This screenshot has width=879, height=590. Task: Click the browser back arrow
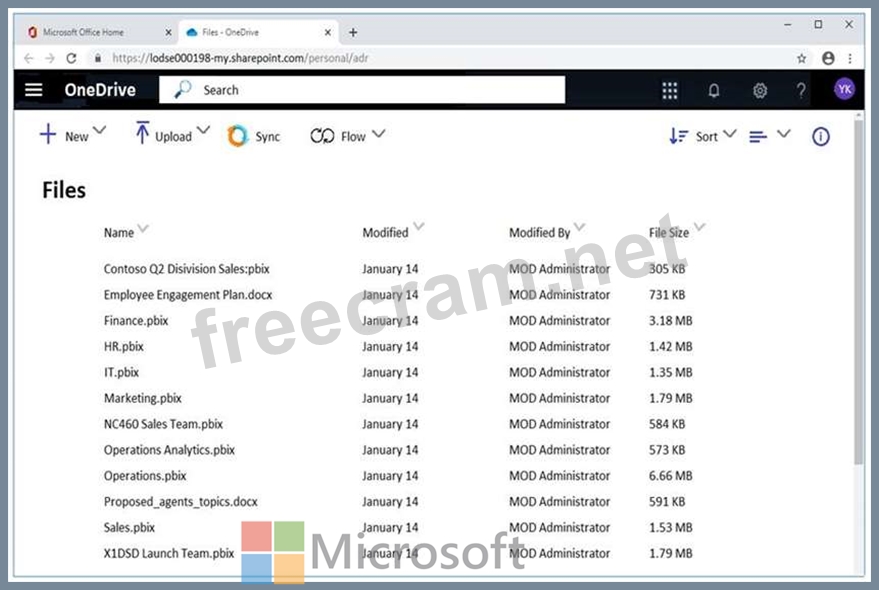[29, 58]
